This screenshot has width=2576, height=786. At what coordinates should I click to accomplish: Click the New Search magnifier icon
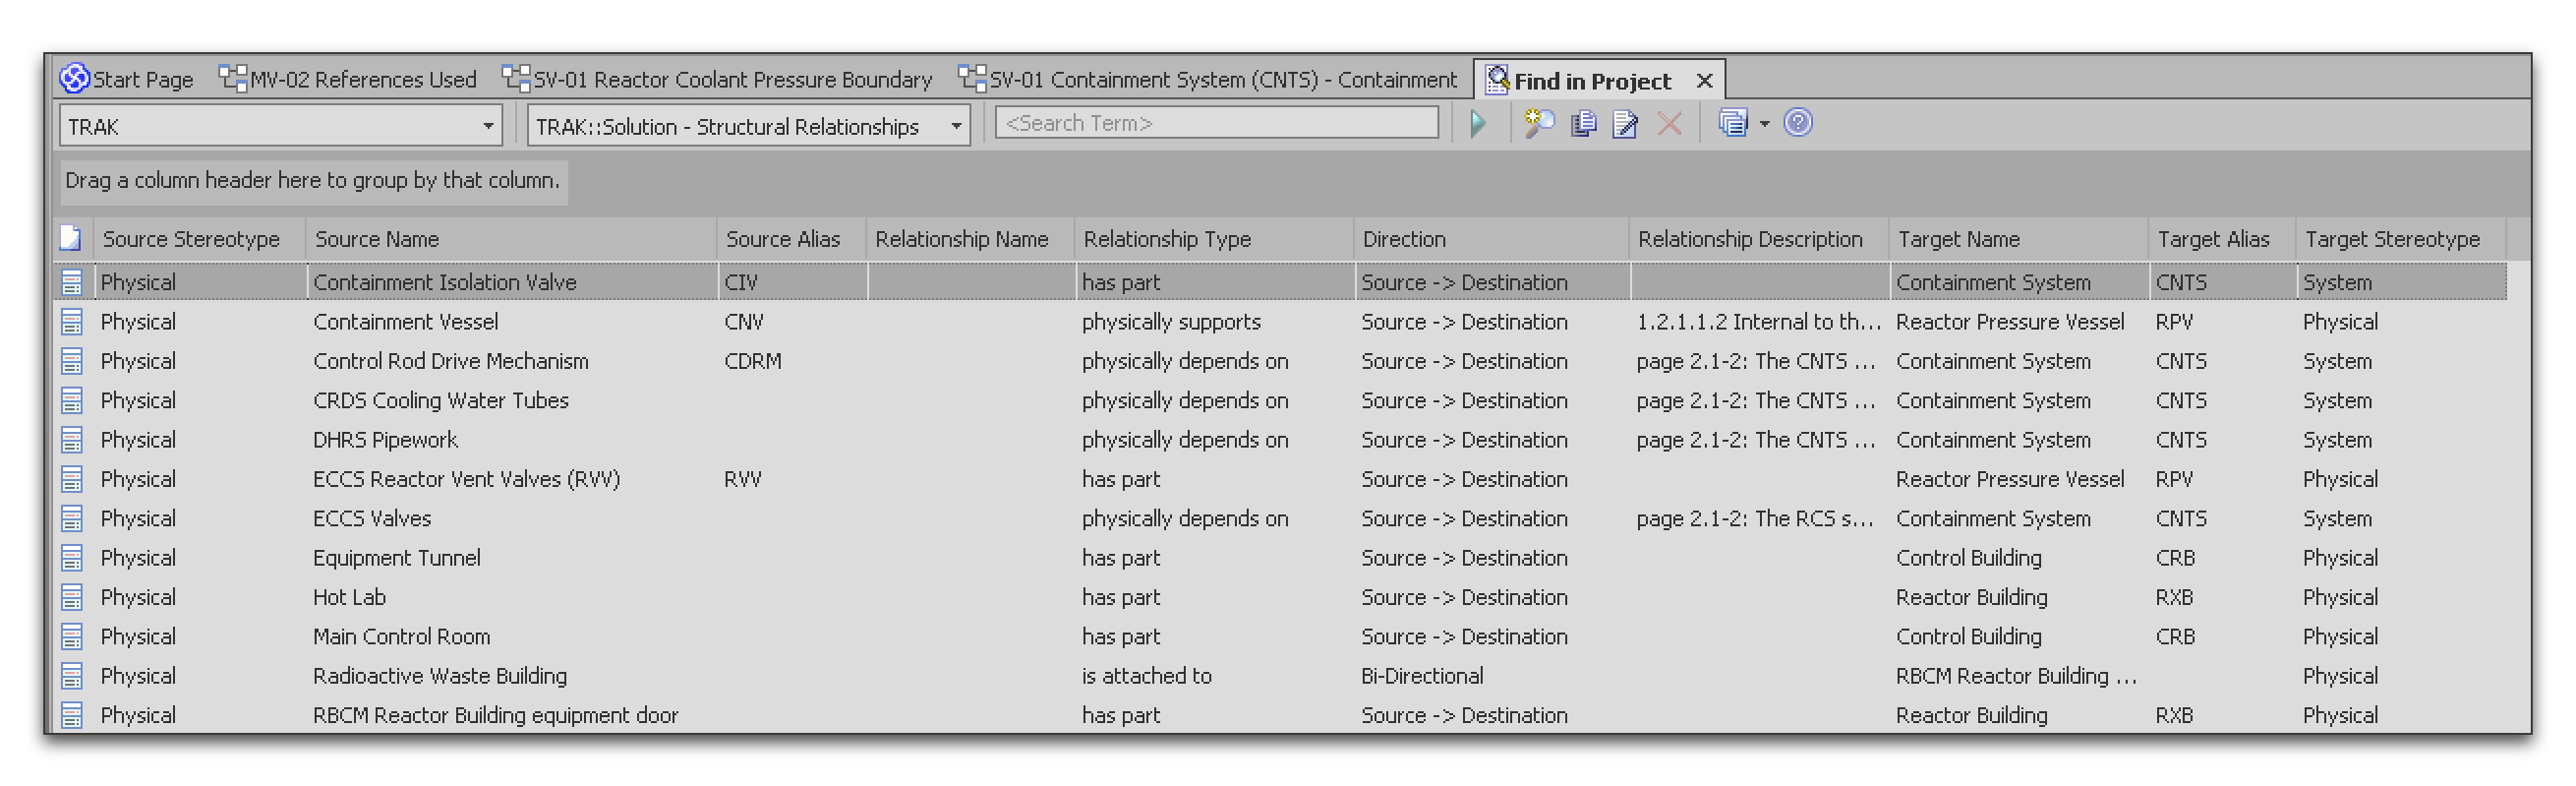point(1538,124)
